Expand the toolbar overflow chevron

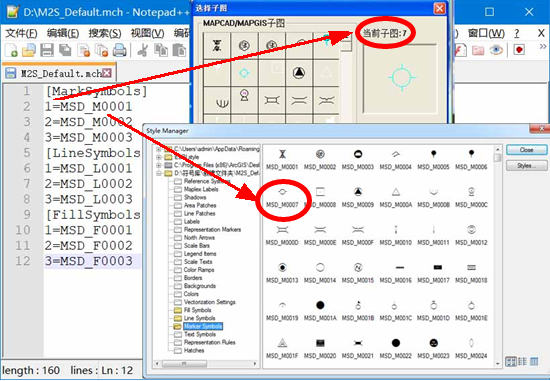tap(543, 46)
